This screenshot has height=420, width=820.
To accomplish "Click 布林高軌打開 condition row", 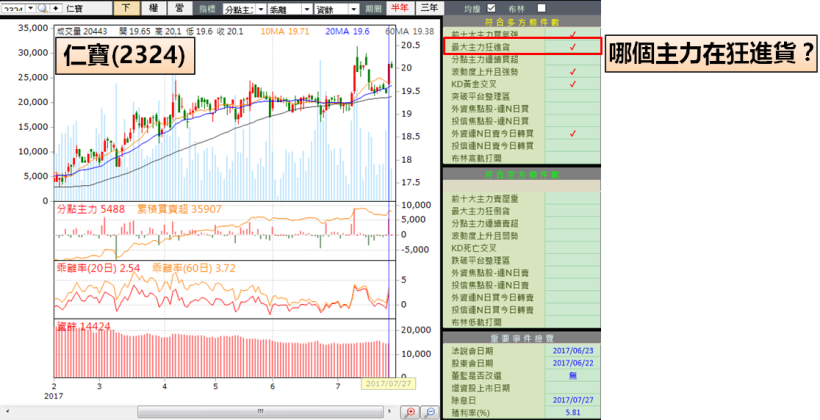I will click(x=521, y=158).
